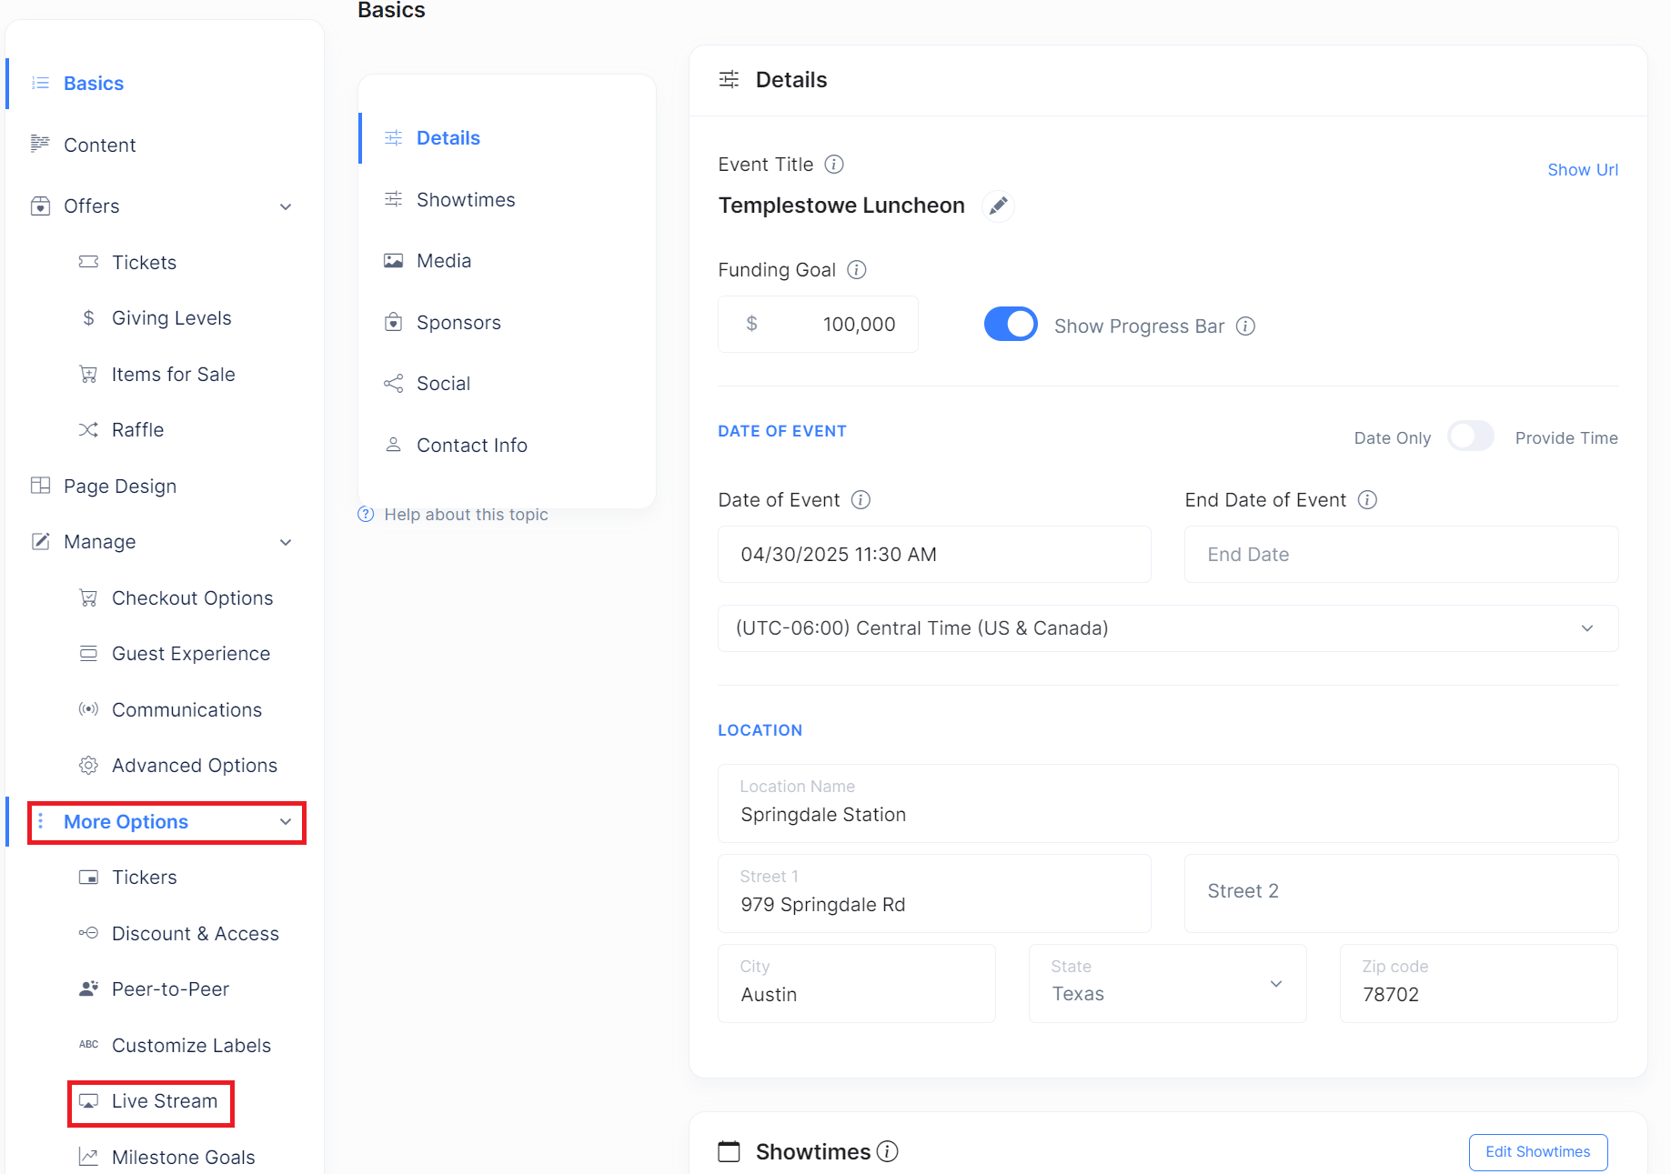
Task: Open the State dropdown showing Texas
Action: pyautogui.click(x=1168, y=983)
